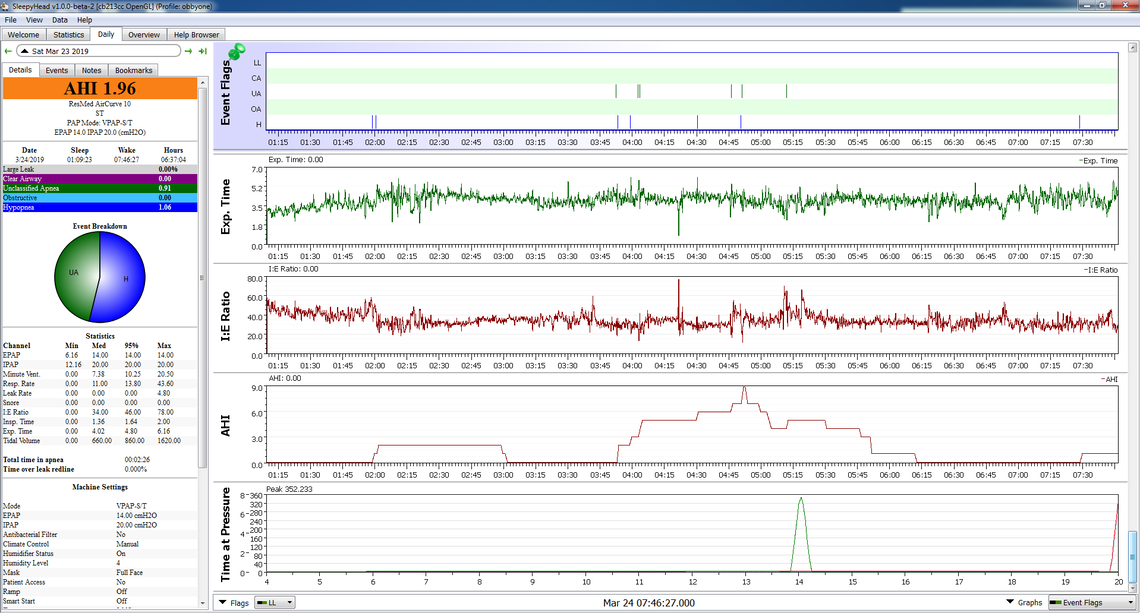The width and height of the screenshot is (1140, 613).
Task: Open the View menu
Action: 34,20
